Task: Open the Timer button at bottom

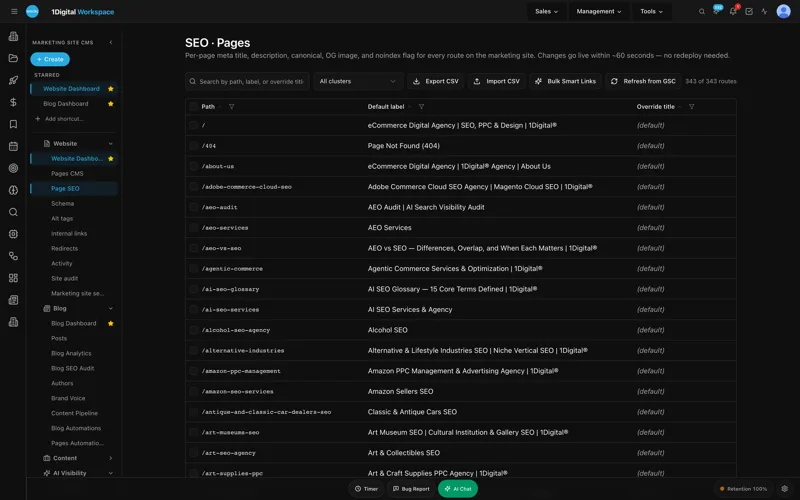Action: 366,489
